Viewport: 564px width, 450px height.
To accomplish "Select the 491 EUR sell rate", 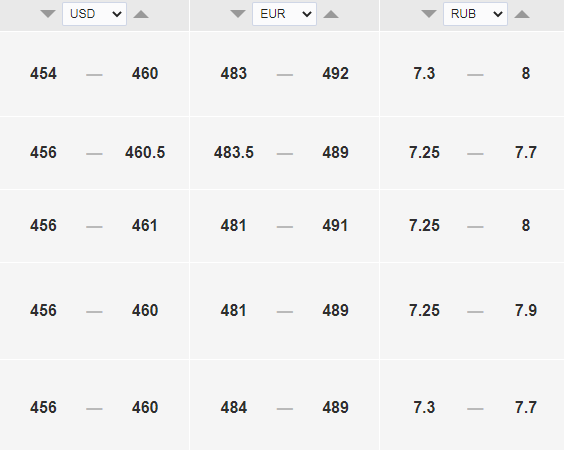I will [x=335, y=226].
